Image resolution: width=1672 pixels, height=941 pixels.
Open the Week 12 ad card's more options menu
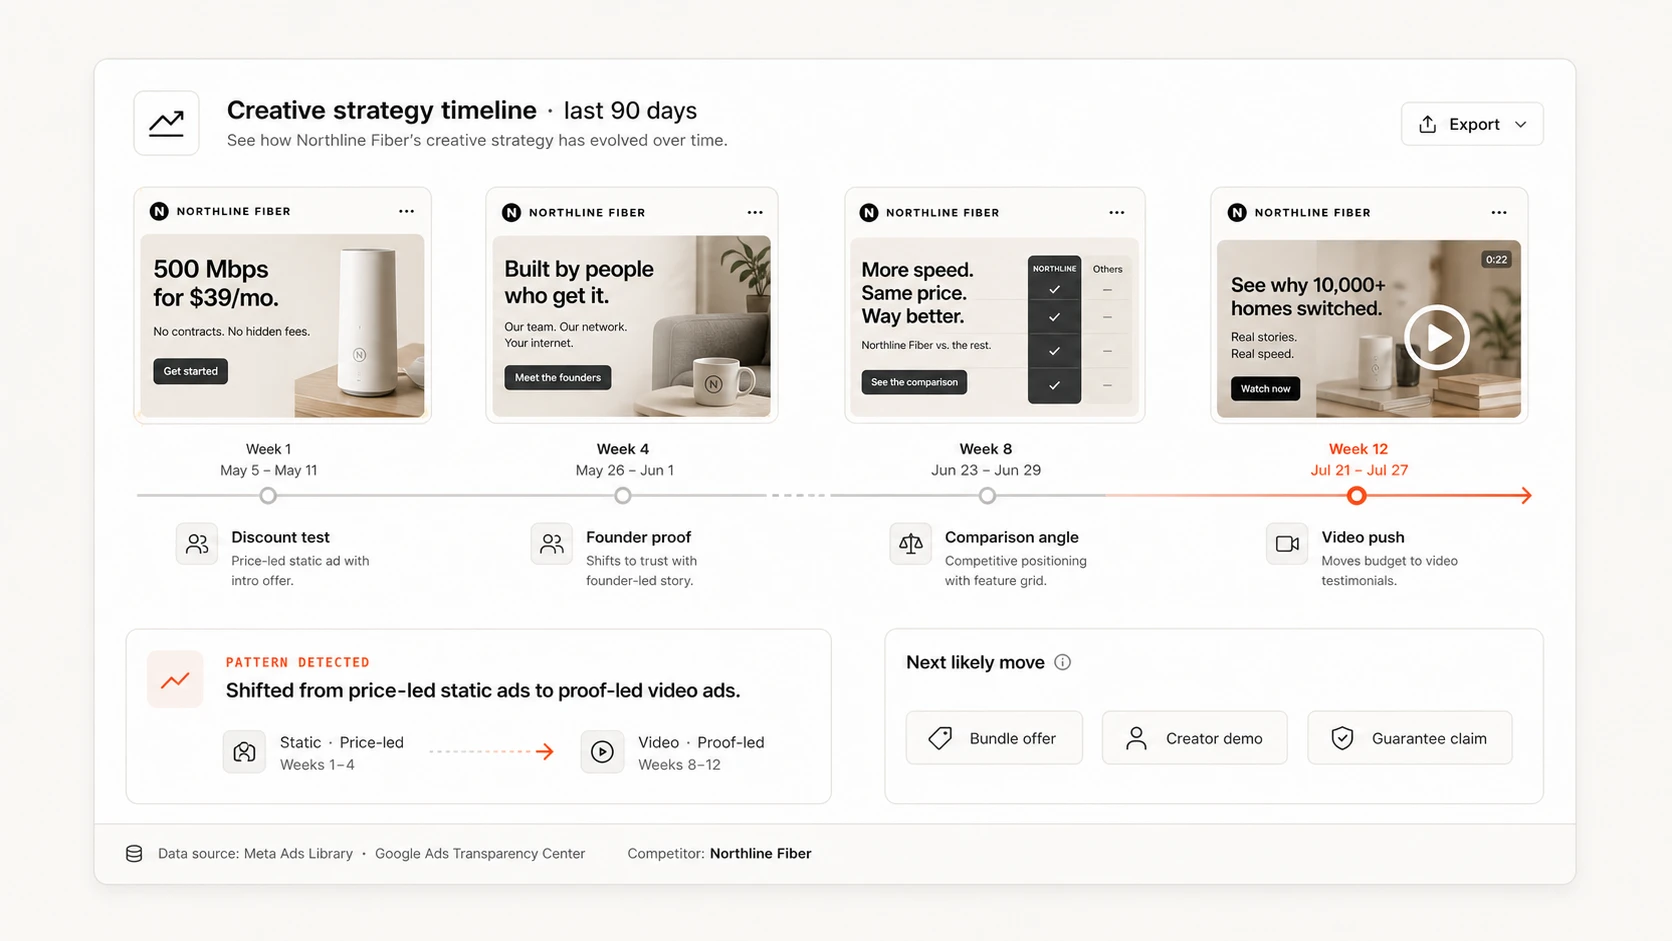click(1499, 212)
